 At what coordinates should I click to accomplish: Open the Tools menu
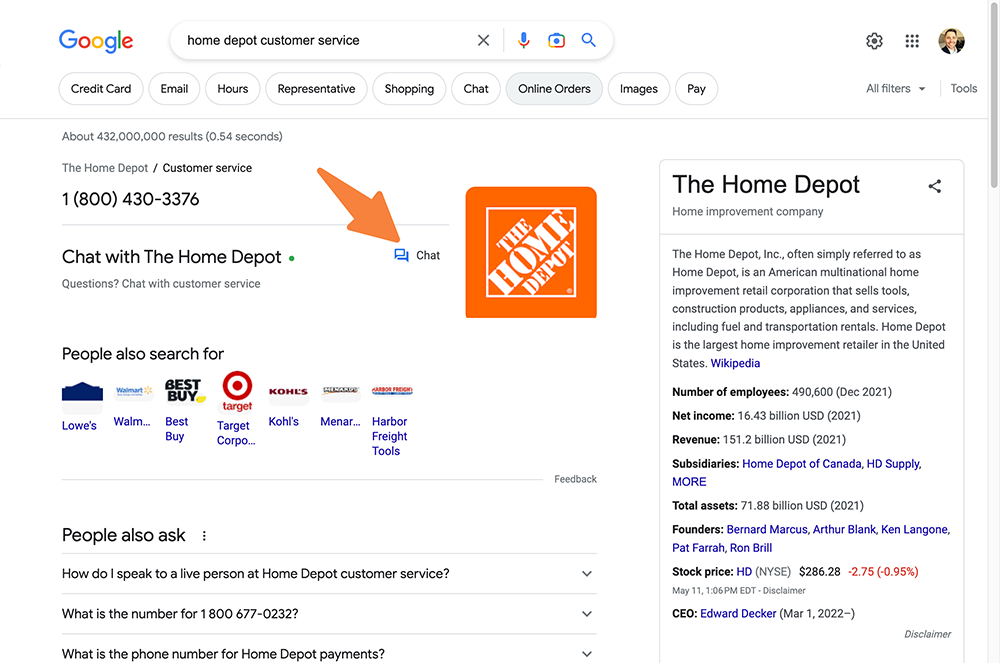coord(964,89)
